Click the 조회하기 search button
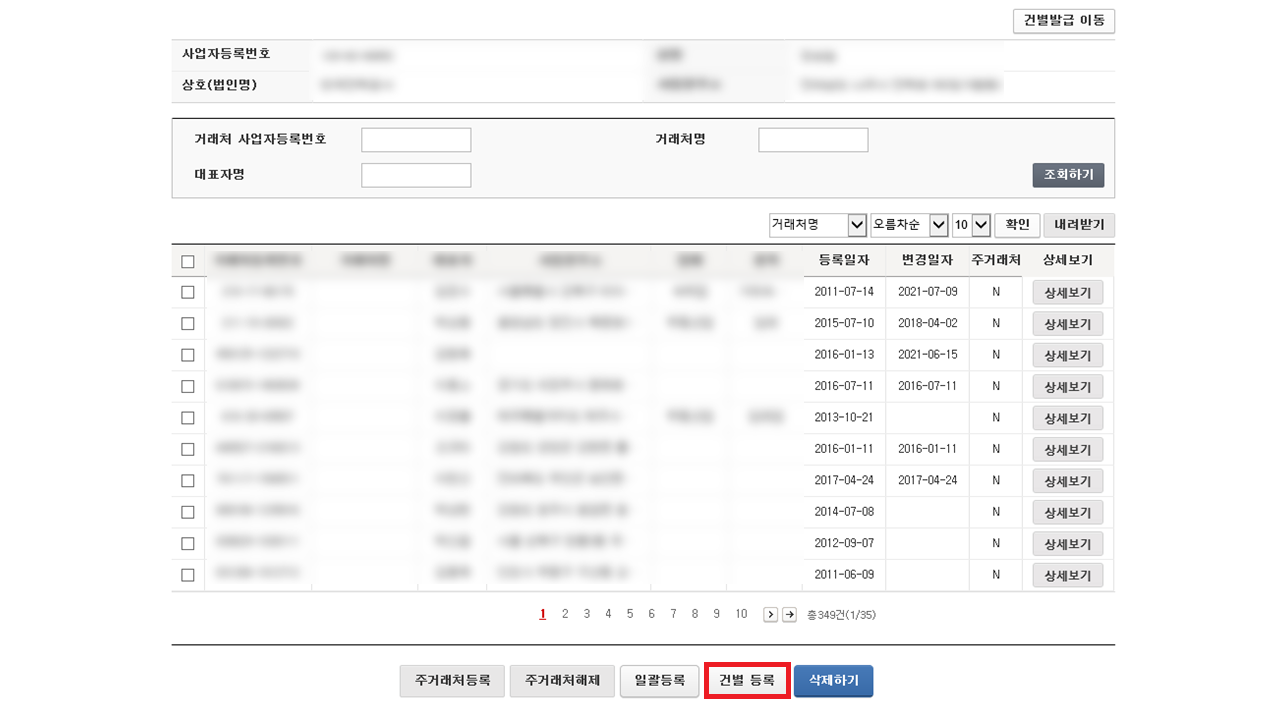This screenshot has height=720, width=1280. 1068,175
